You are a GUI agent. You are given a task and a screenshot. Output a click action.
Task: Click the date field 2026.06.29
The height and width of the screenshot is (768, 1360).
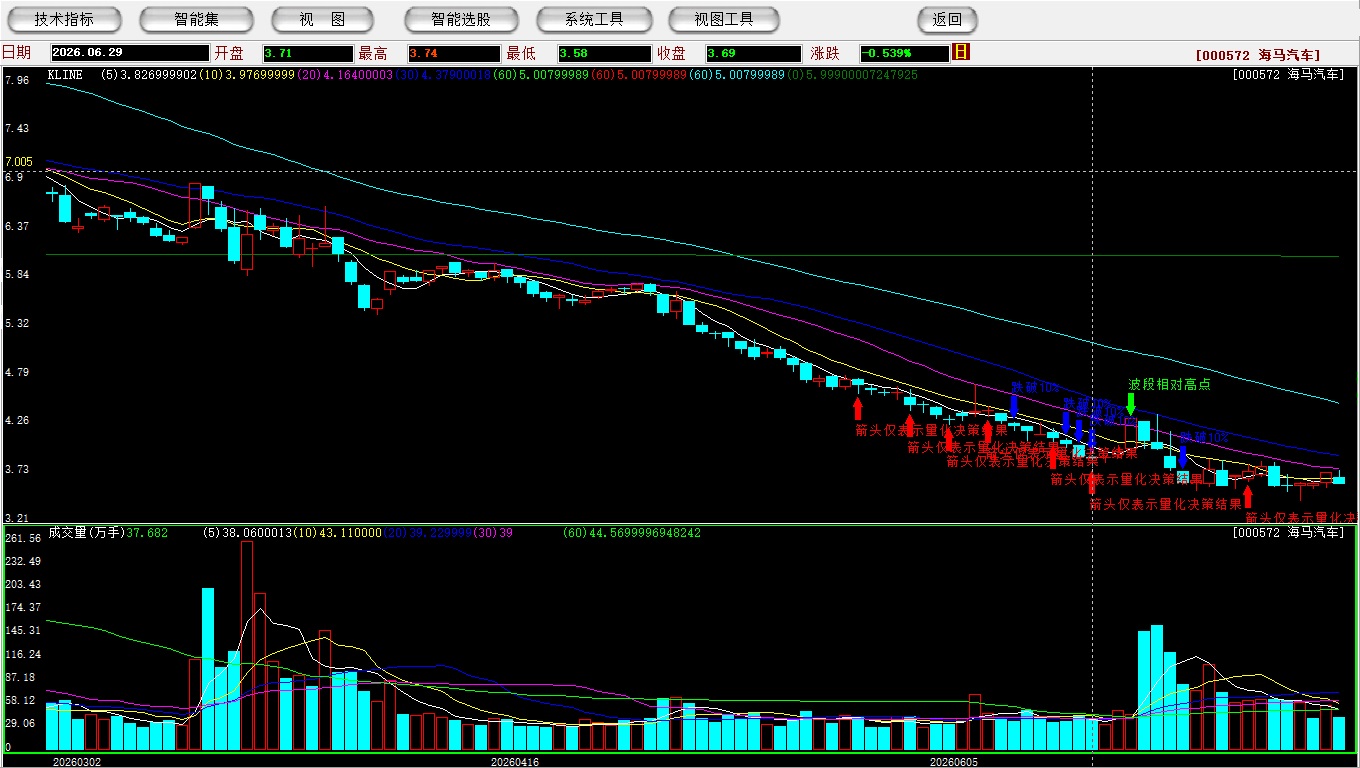130,53
